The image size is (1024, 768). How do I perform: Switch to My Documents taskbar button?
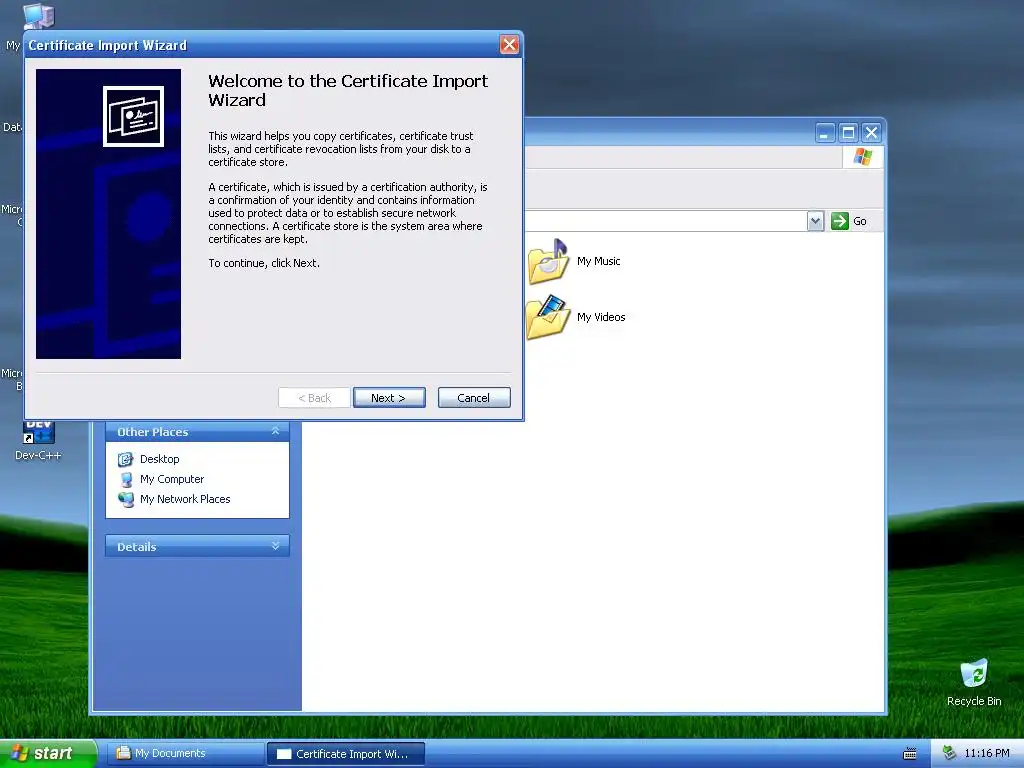pos(187,754)
